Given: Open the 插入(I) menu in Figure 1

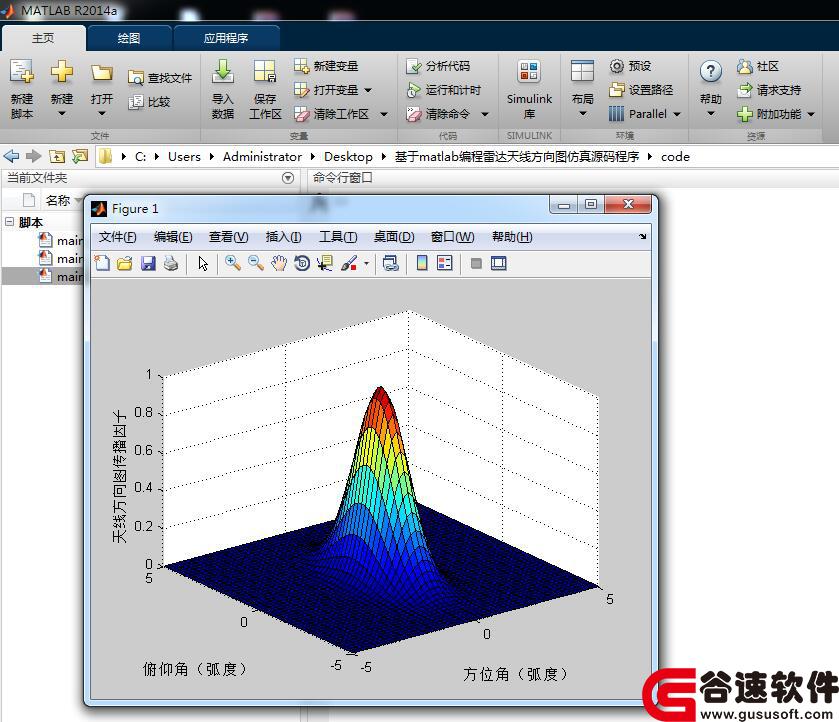Looking at the screenshot, I should tap(284, 237).
